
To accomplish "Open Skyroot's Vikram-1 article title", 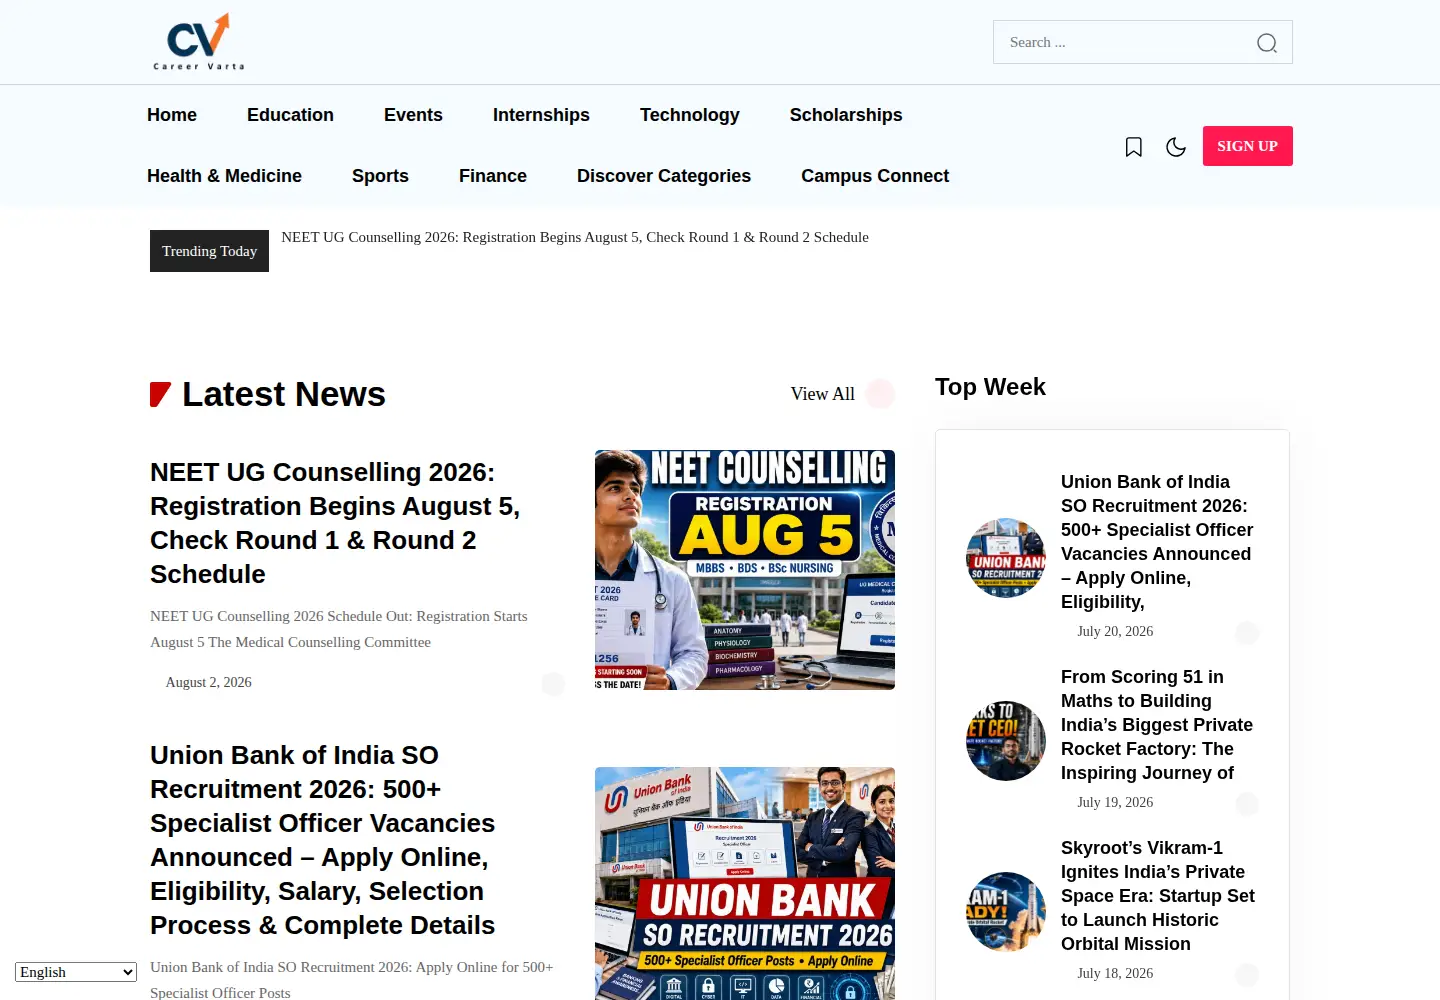I will [1158, 896].
